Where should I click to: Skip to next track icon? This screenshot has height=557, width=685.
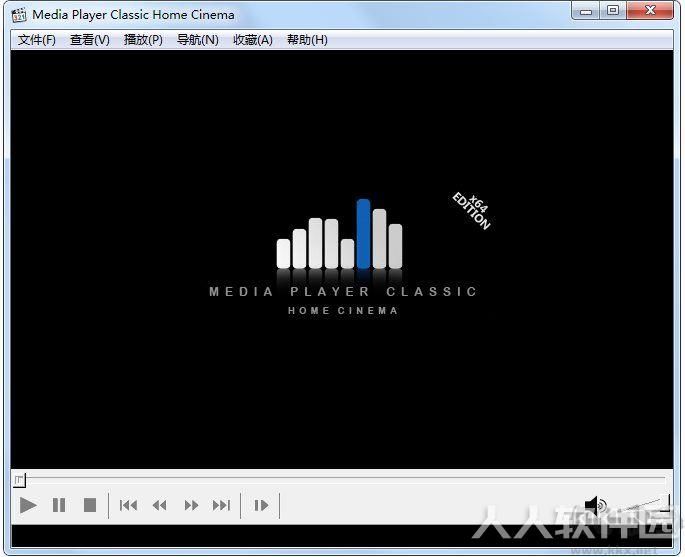point(221,505)
